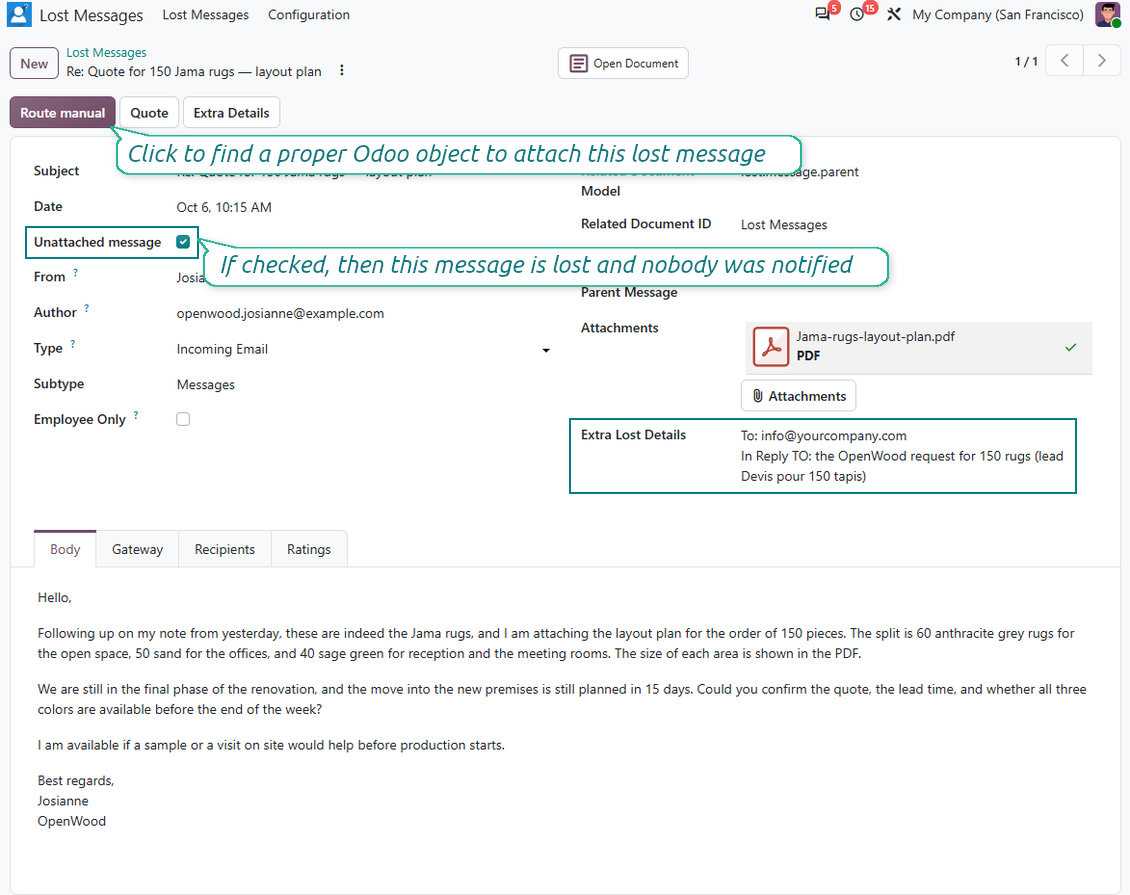The height and width of the screenshot is (895, 1130).
Task: Switch to the Body tab
Action: point(65,549)
